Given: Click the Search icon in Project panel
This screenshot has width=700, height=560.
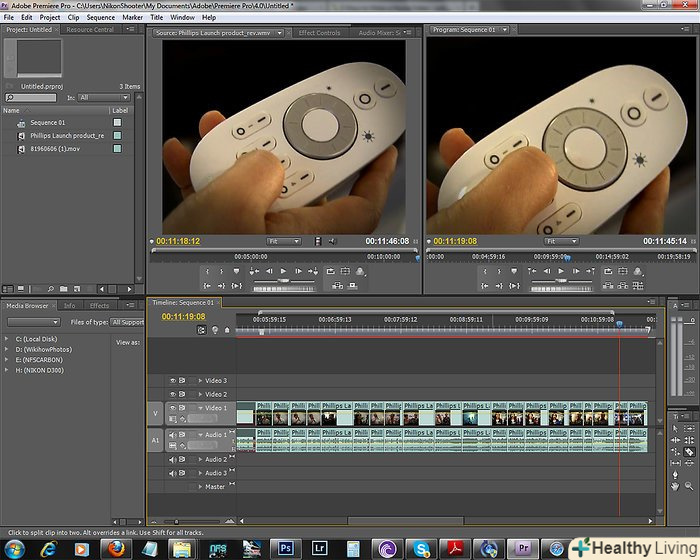Looking at the screenshot, I should tap(11, 97).
